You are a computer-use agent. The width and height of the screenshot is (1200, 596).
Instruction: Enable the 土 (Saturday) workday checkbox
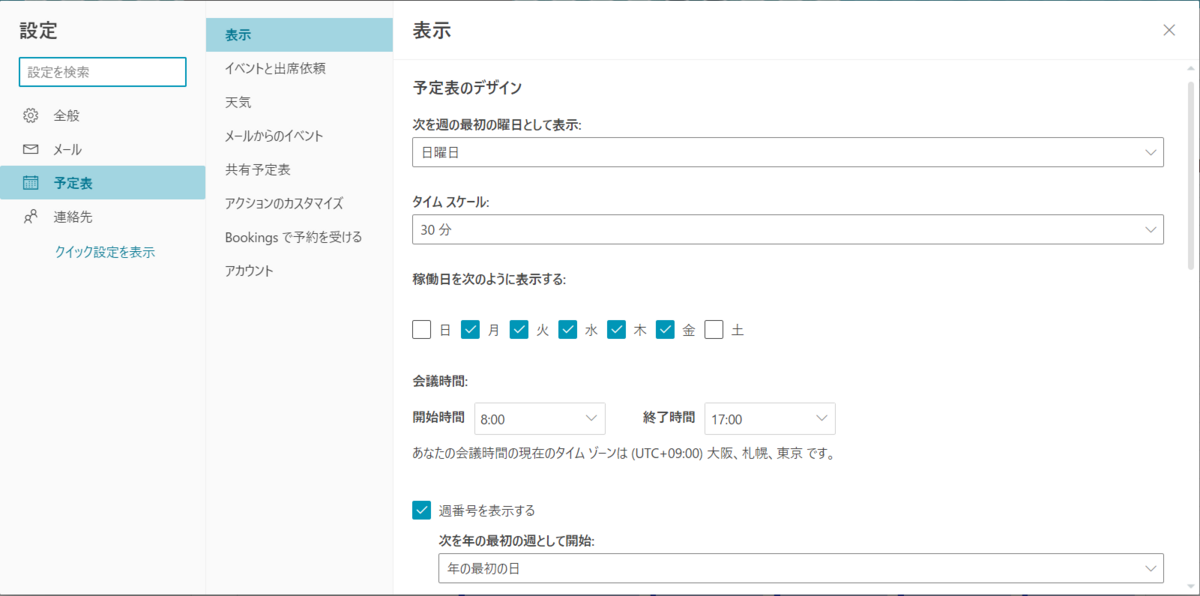click(714, 330)
